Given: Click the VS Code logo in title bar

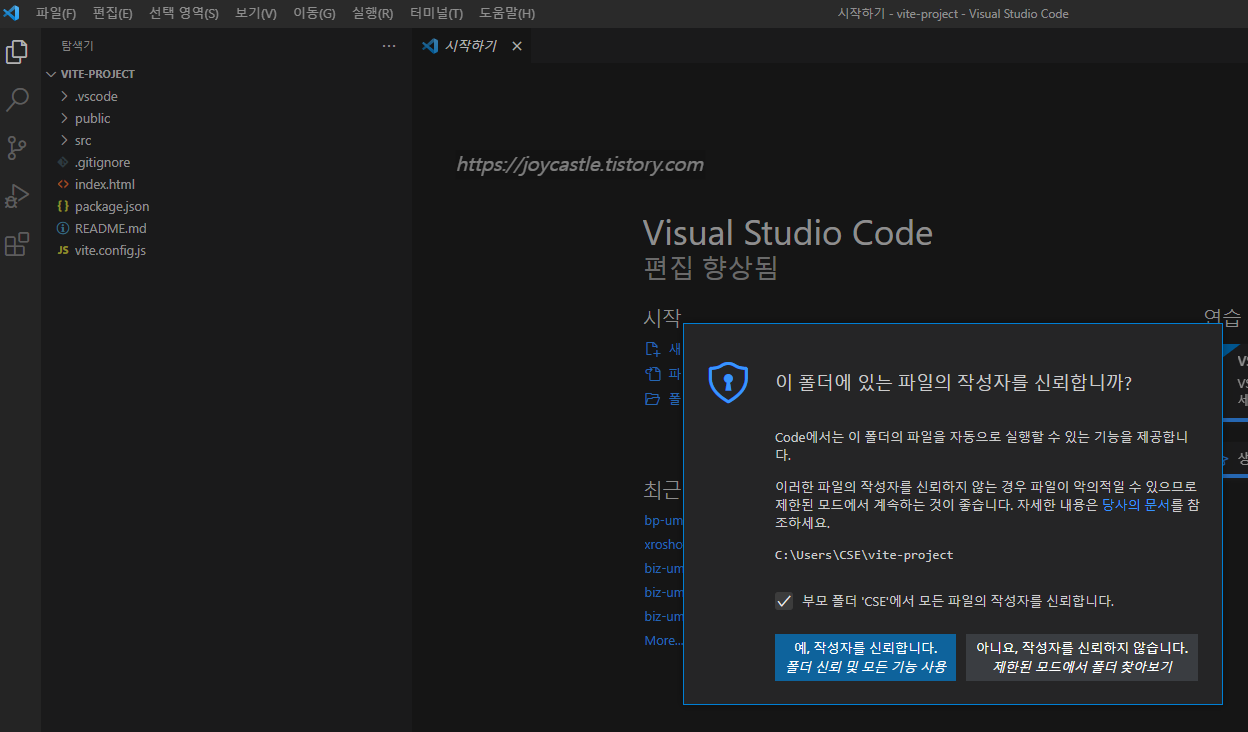Looking at the screenshot, I should point(12,13).
